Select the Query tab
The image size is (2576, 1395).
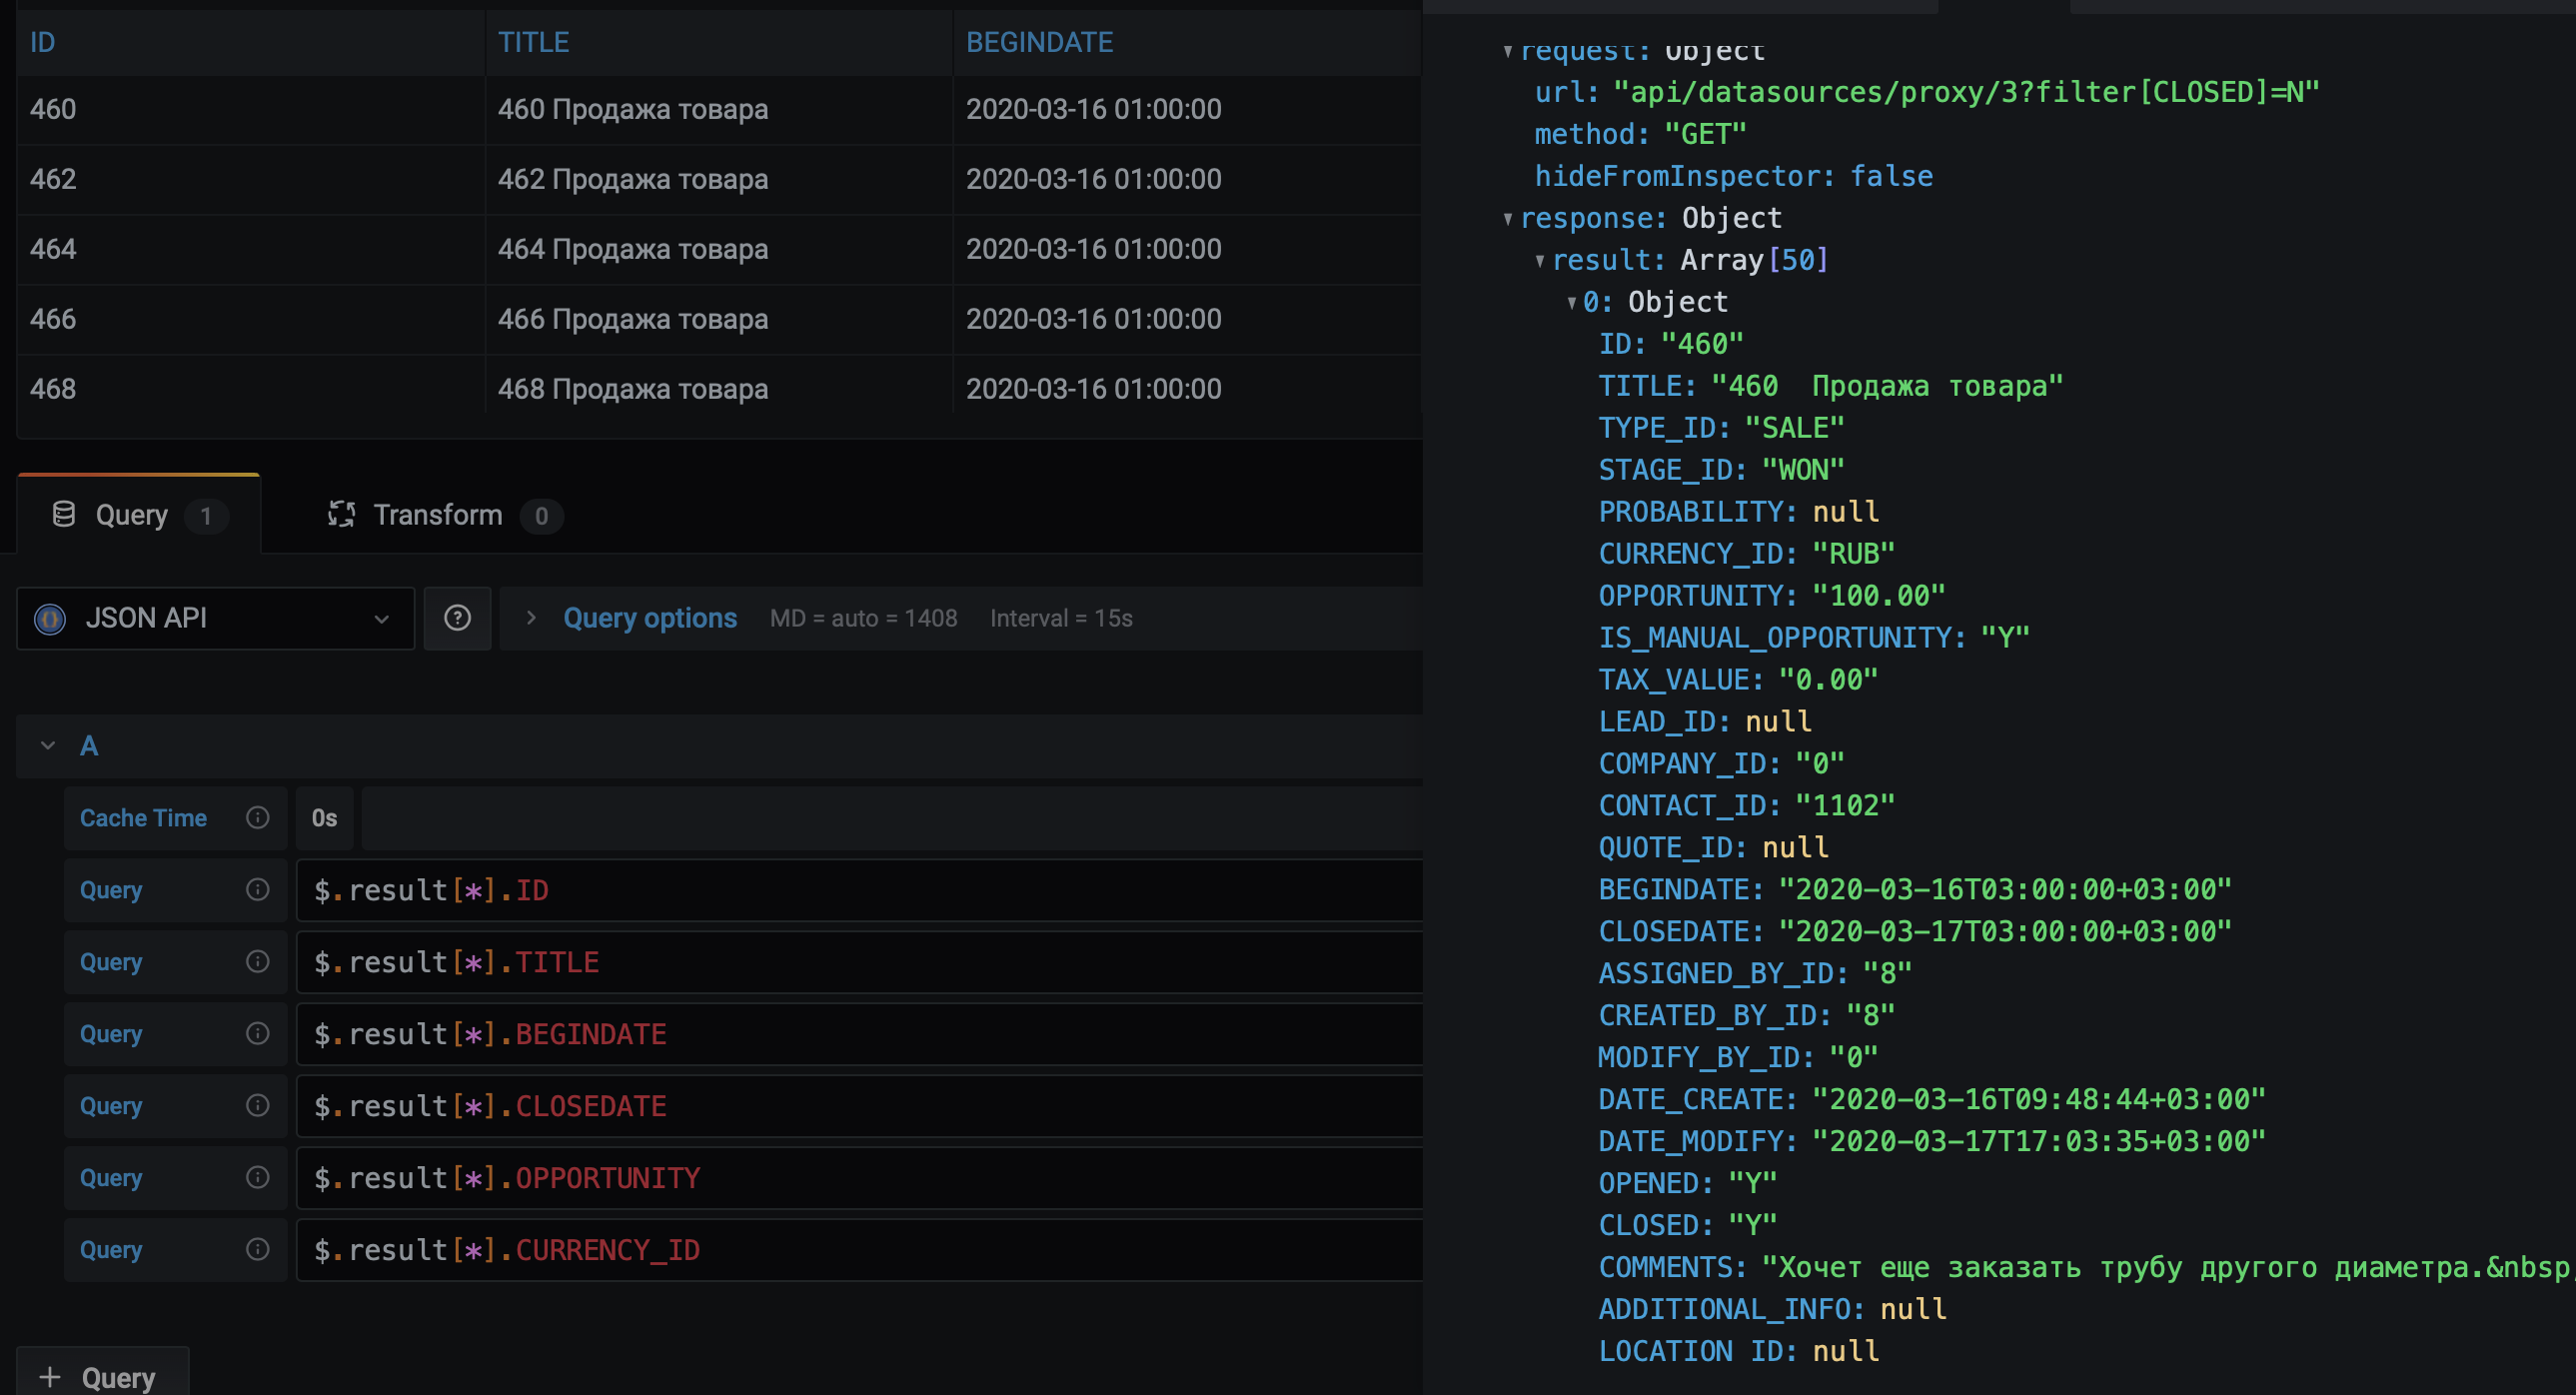tap(131, 514)
